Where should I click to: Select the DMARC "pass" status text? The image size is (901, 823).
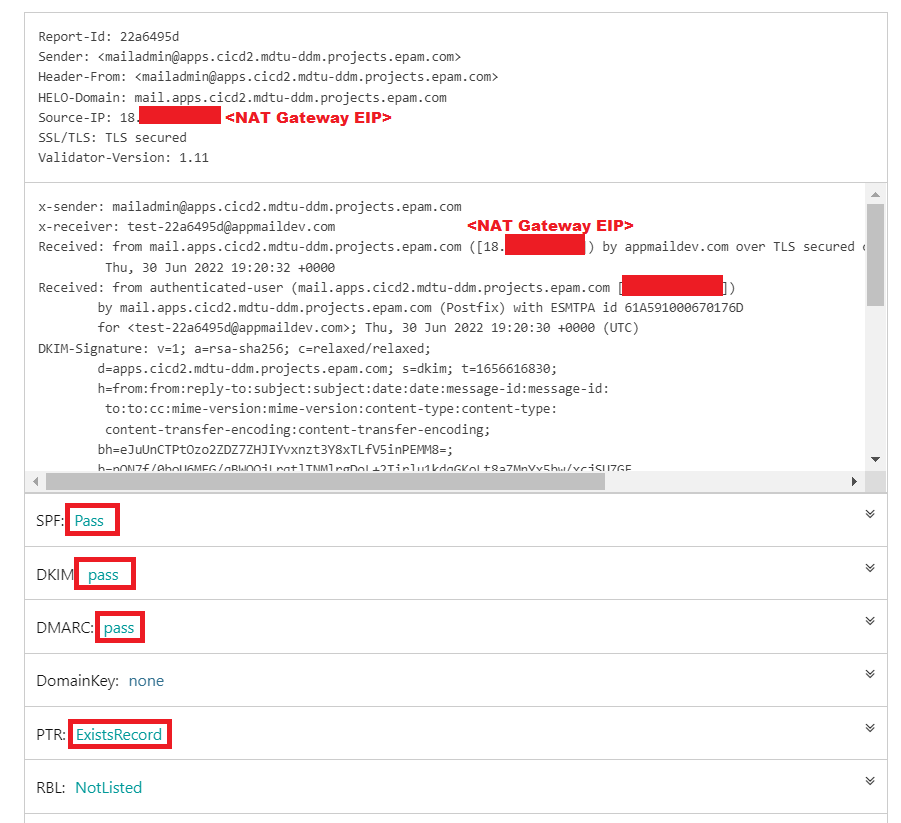point(119,628)
